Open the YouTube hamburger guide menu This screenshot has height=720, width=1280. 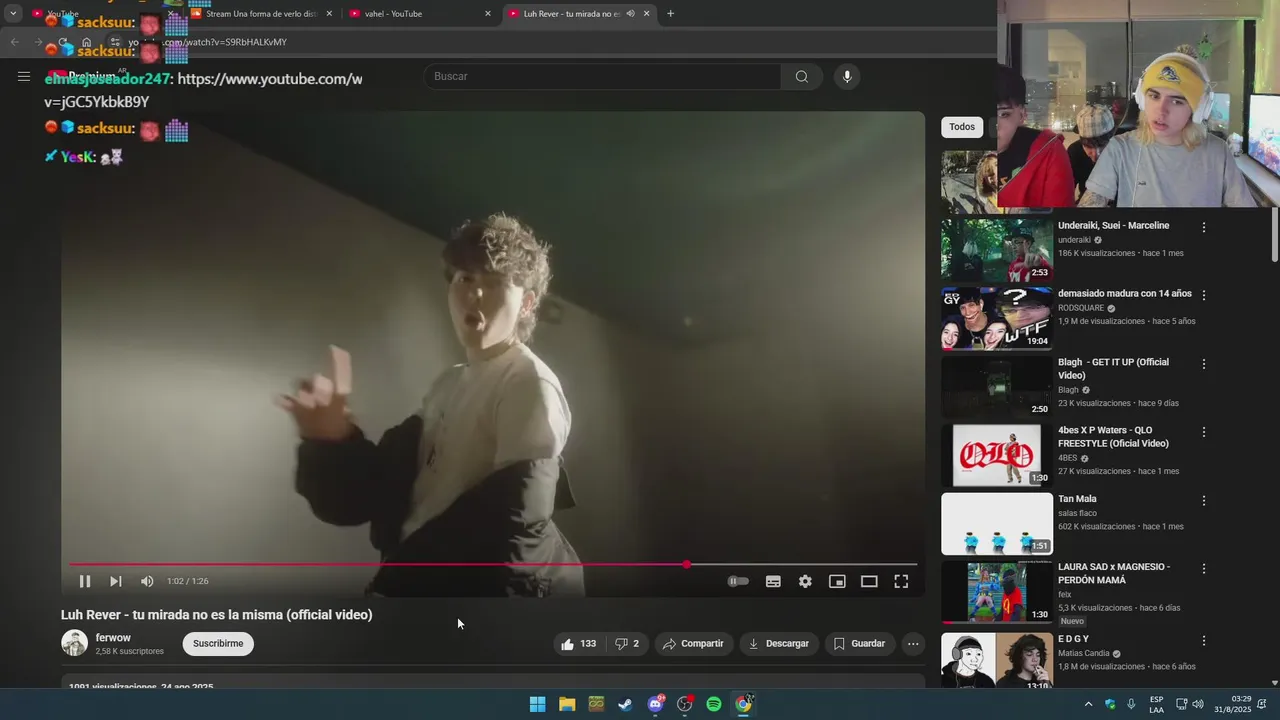(24, 76)
